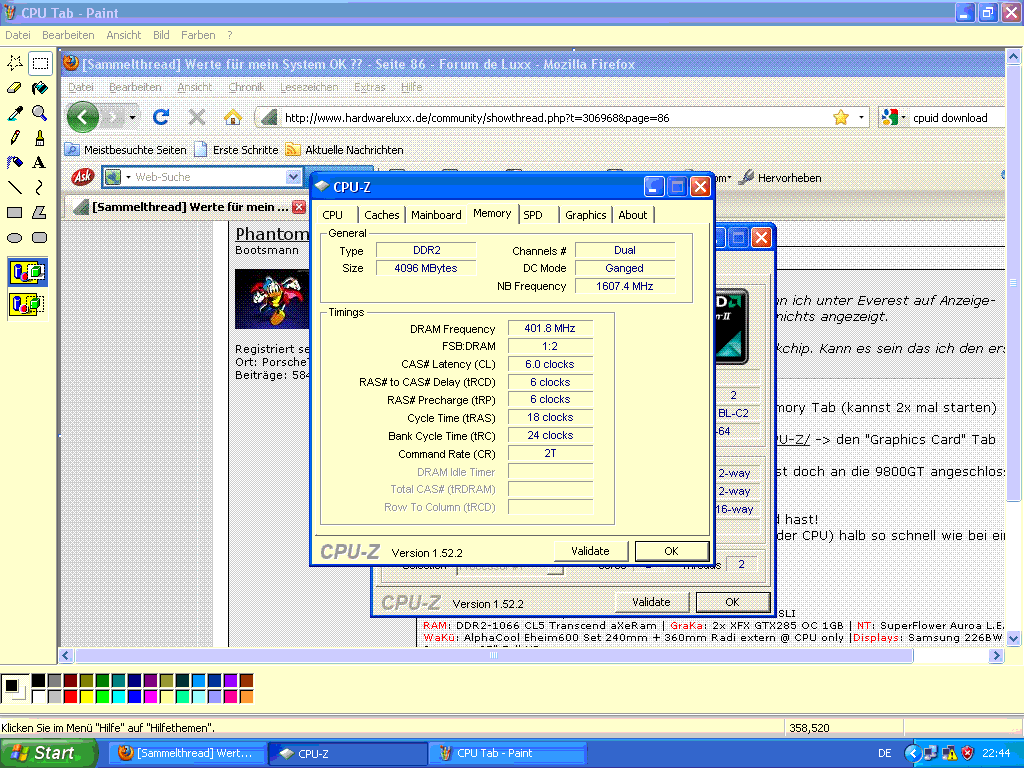Screen dimensions: 1024x768
Task: Choose the Airbrush tool
Action: click(x=14, y=163)
